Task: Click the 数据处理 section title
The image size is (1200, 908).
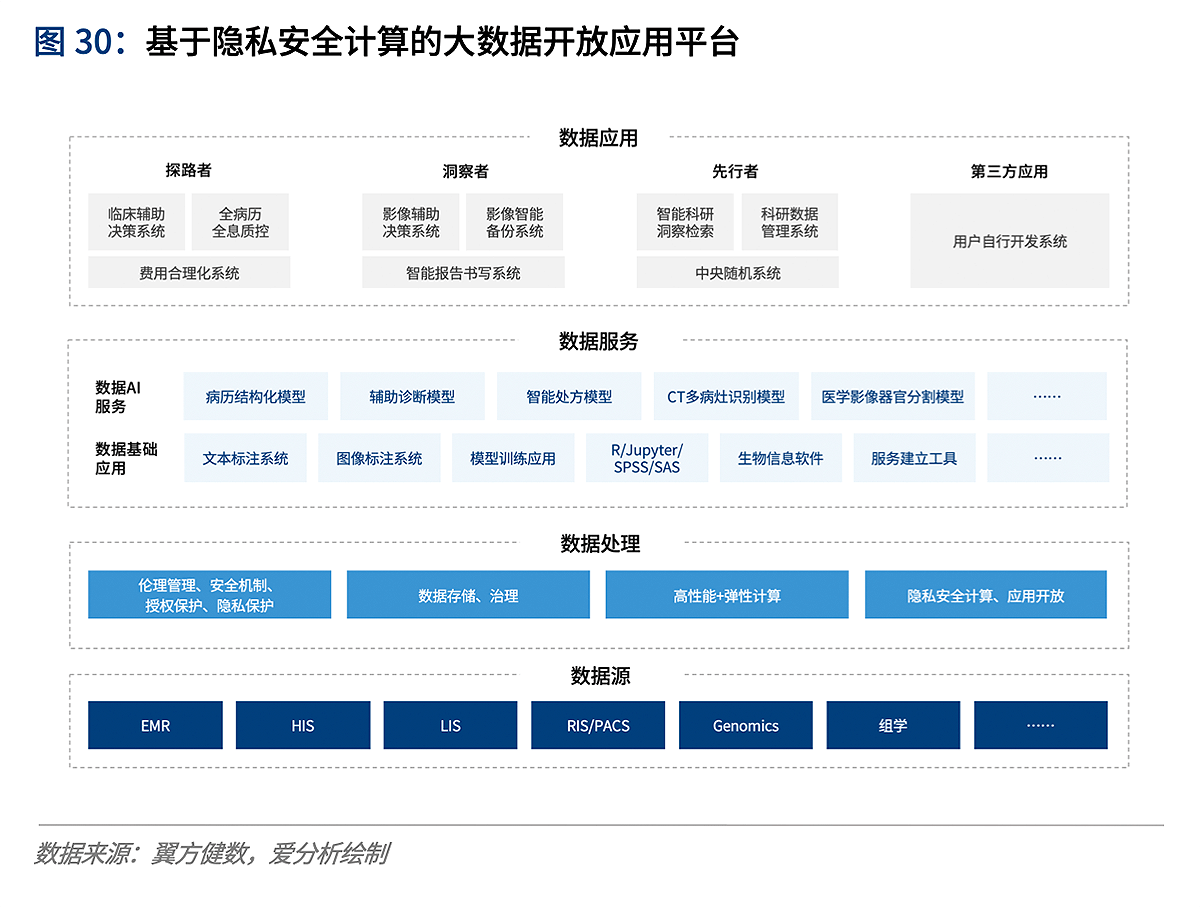Action: tap(600, 544)
